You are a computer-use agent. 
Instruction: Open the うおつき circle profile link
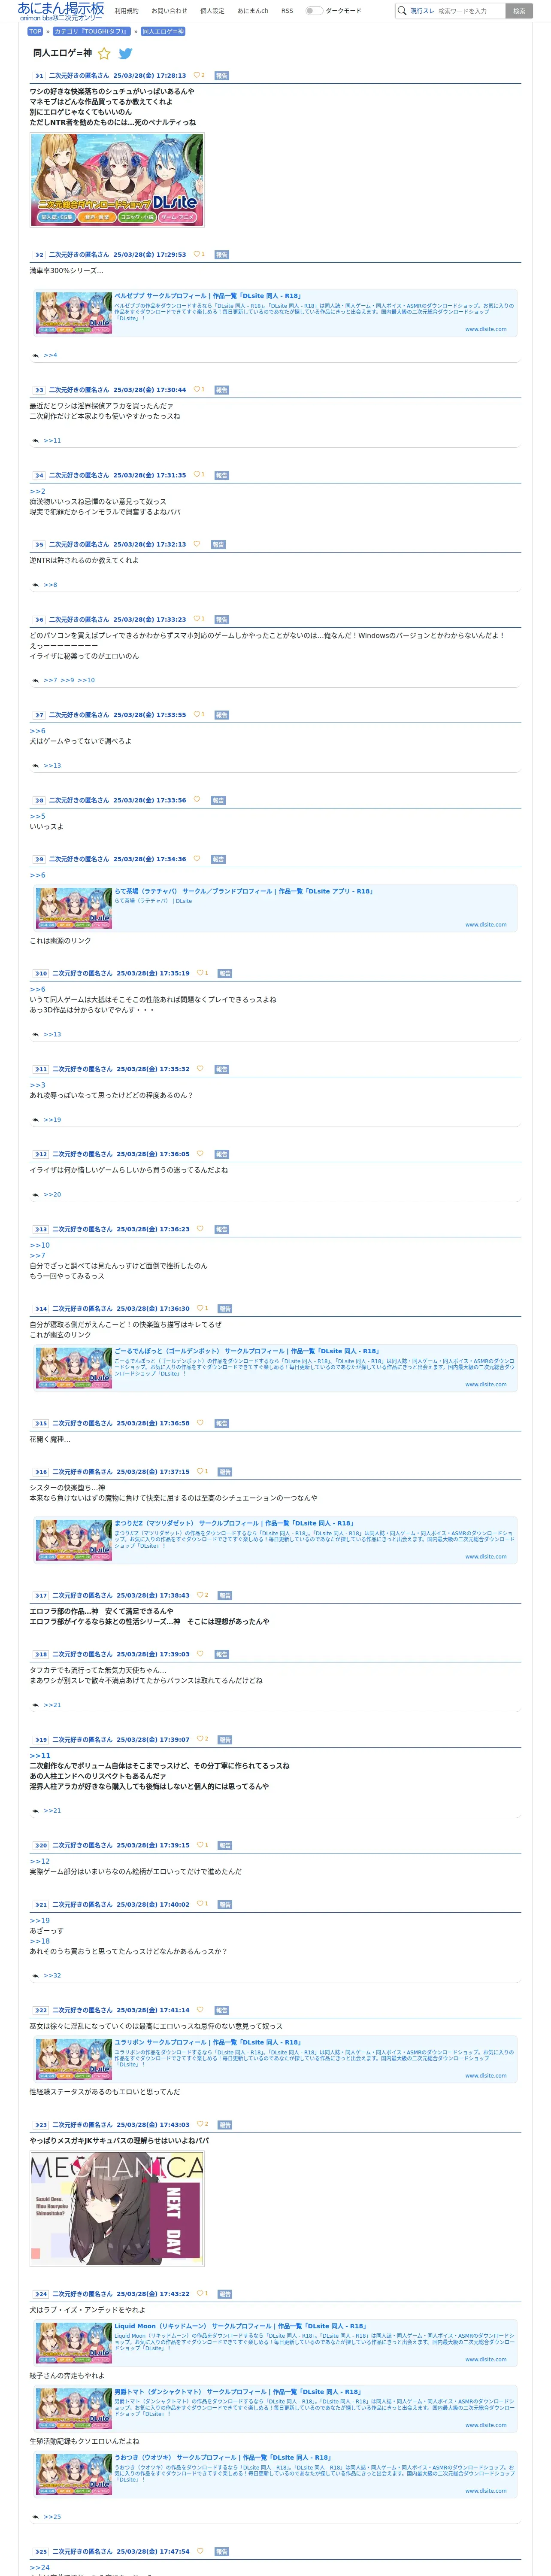click(x=275, y=2473)
